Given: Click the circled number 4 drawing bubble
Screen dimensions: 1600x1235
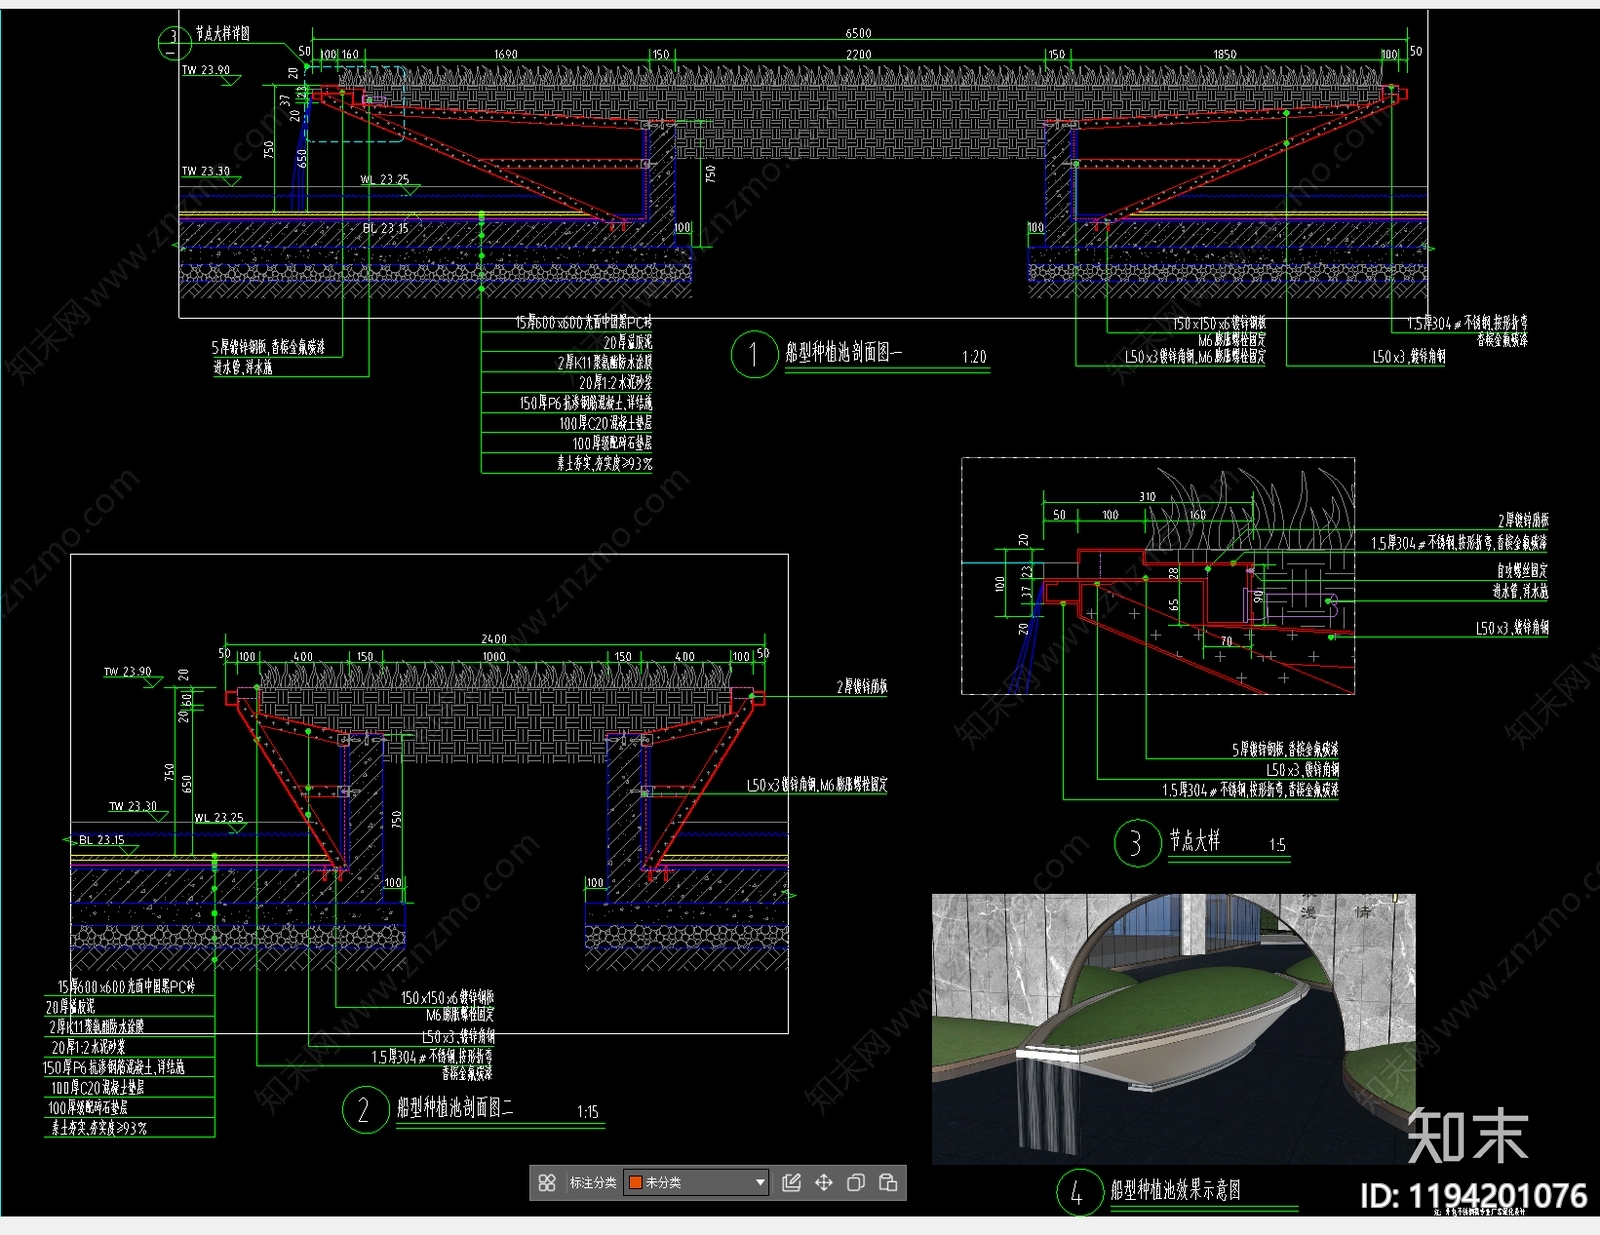Looking at the screenshot, I should pos(1078,1192).
